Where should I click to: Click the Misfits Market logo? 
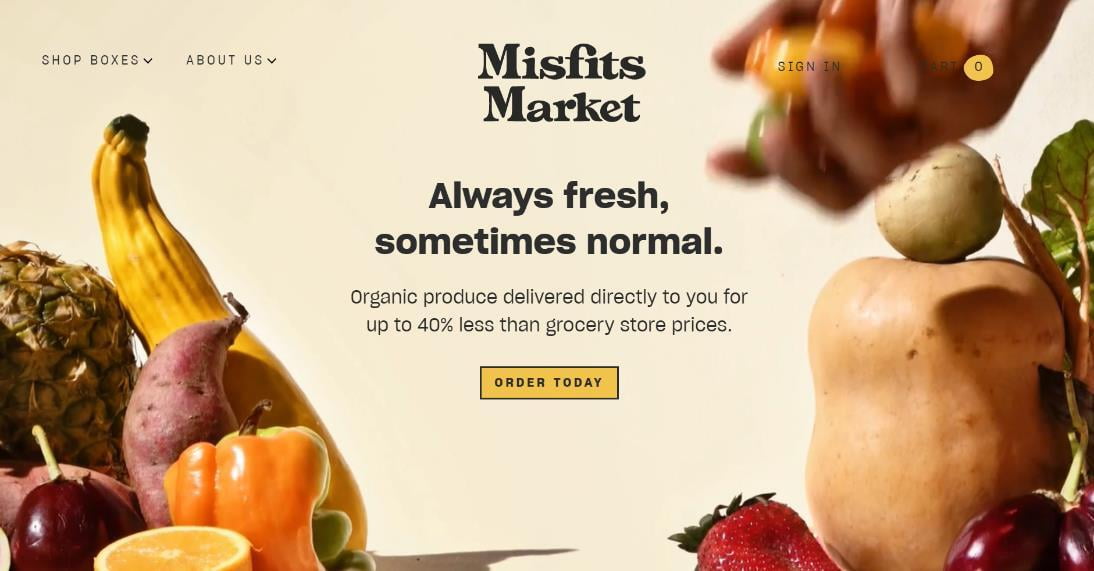click(x=562, y=83)
